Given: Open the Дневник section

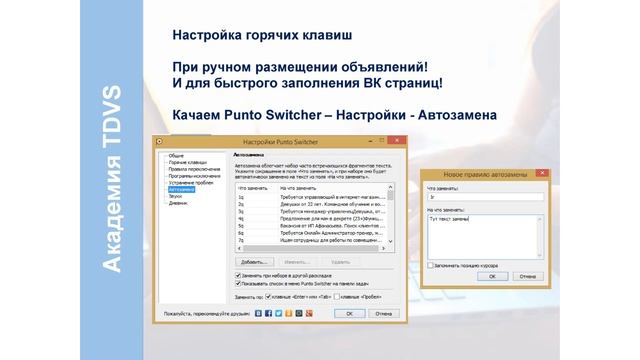Looking at the screenshot, I should pos(178,203).
